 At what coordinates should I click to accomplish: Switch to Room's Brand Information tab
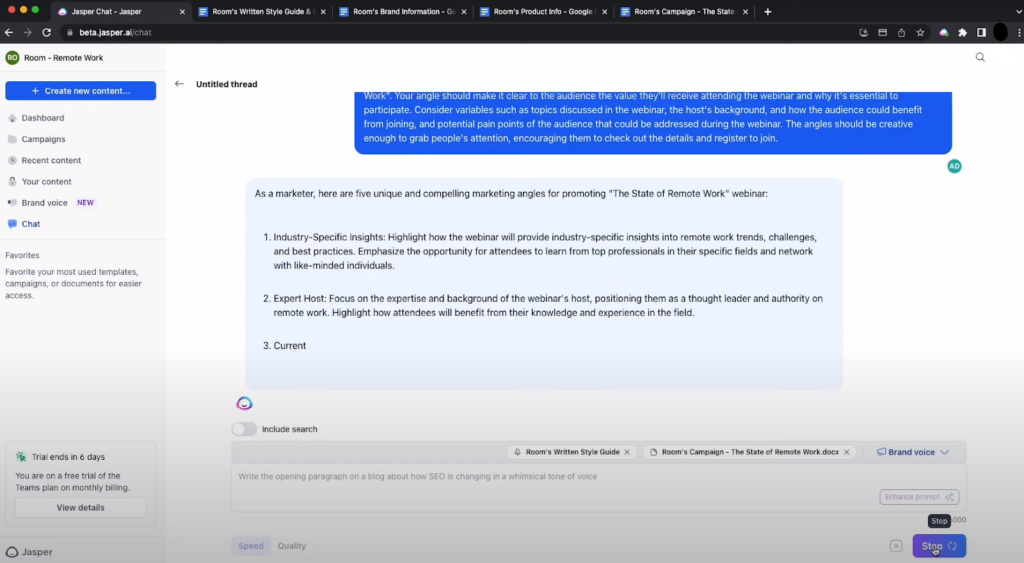[404, 12]
